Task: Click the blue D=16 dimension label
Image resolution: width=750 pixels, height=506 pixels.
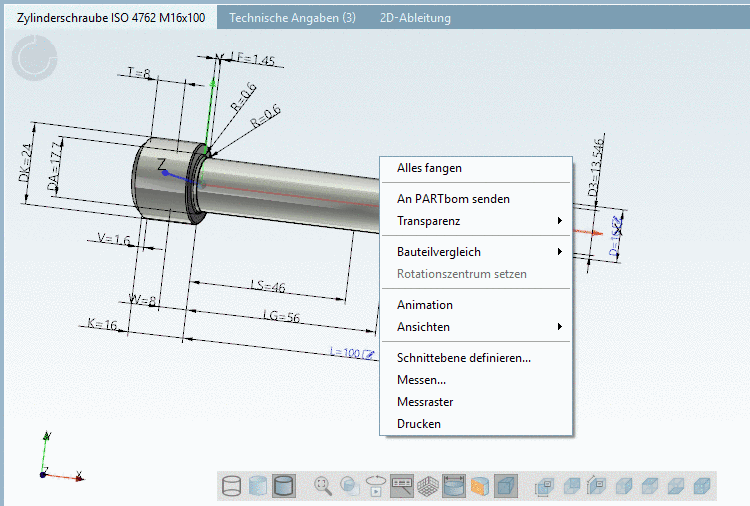Action: (615, 237)
